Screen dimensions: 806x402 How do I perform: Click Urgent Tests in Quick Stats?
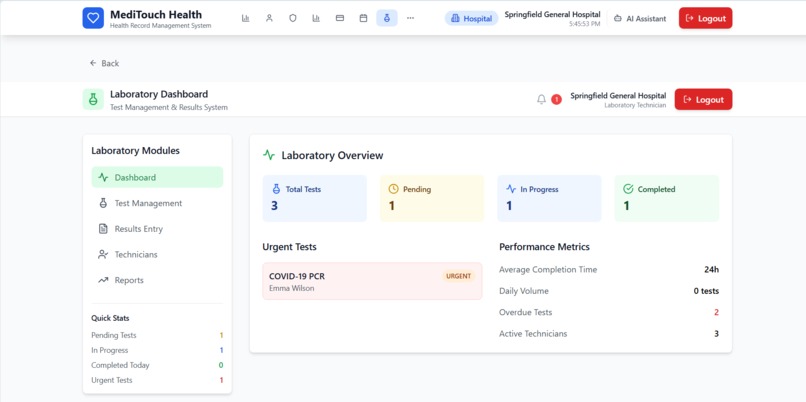click(x=157, y=380)
